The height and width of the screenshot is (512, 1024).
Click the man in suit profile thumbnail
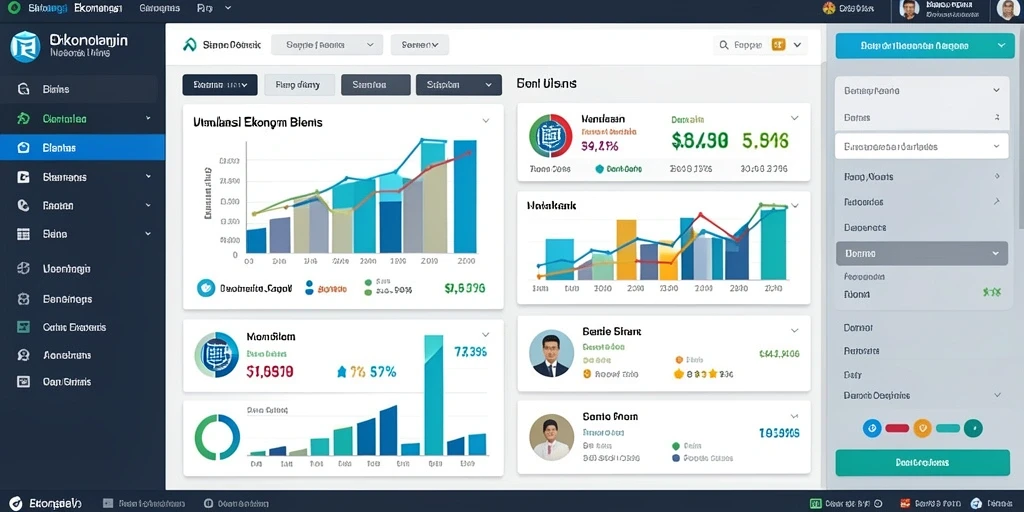point(551,353)
